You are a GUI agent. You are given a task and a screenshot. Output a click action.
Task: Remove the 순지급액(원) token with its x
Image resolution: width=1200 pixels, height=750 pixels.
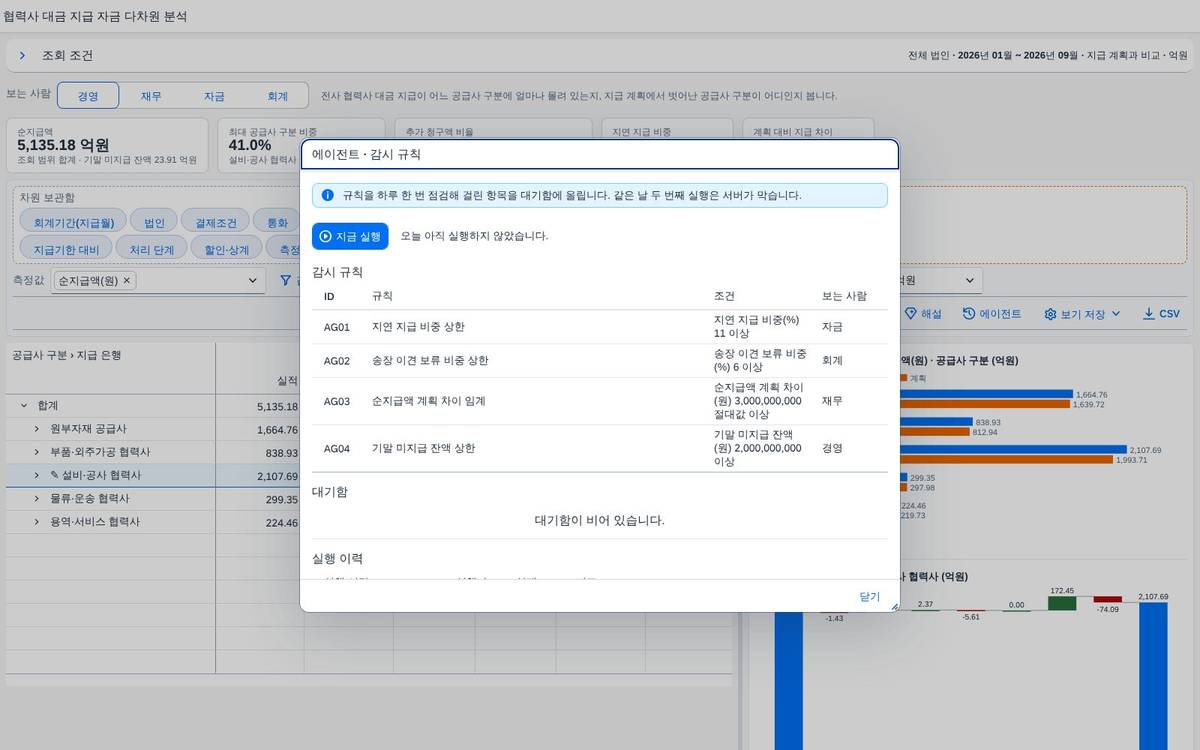[127, 281]
